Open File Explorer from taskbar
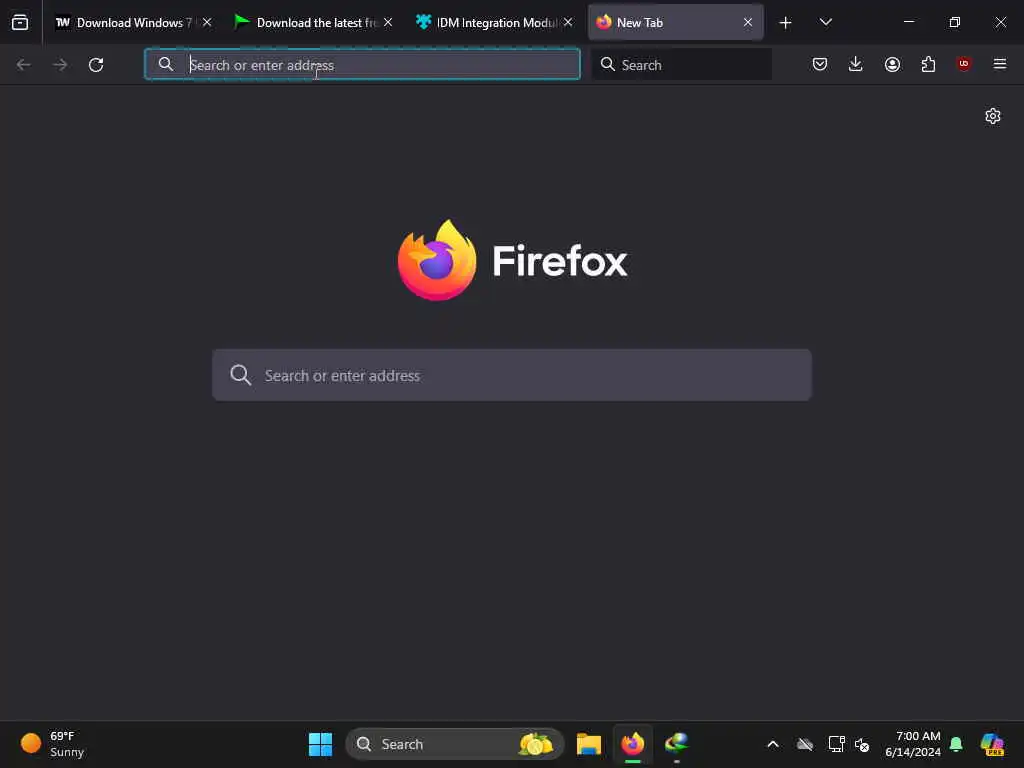This screenshot has height=768, width=1024. (x=588, y=744)
